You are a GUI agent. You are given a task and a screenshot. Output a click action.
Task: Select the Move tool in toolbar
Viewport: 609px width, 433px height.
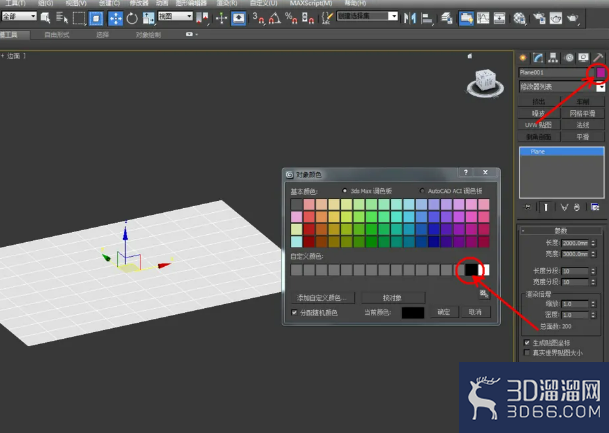(x=115, y=18)
